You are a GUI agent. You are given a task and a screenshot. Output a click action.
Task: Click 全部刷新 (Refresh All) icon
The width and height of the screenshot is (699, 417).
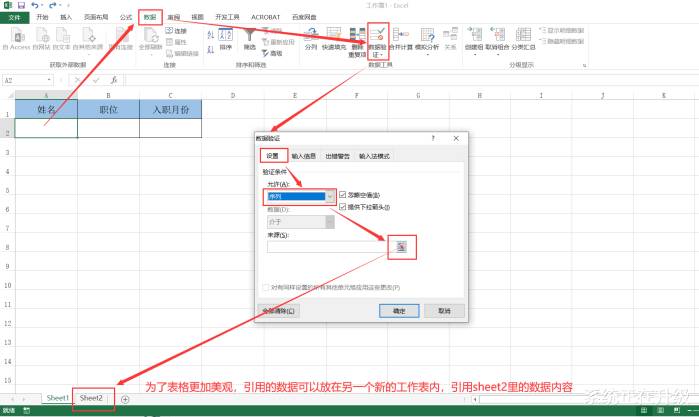[x=151, y=39]
